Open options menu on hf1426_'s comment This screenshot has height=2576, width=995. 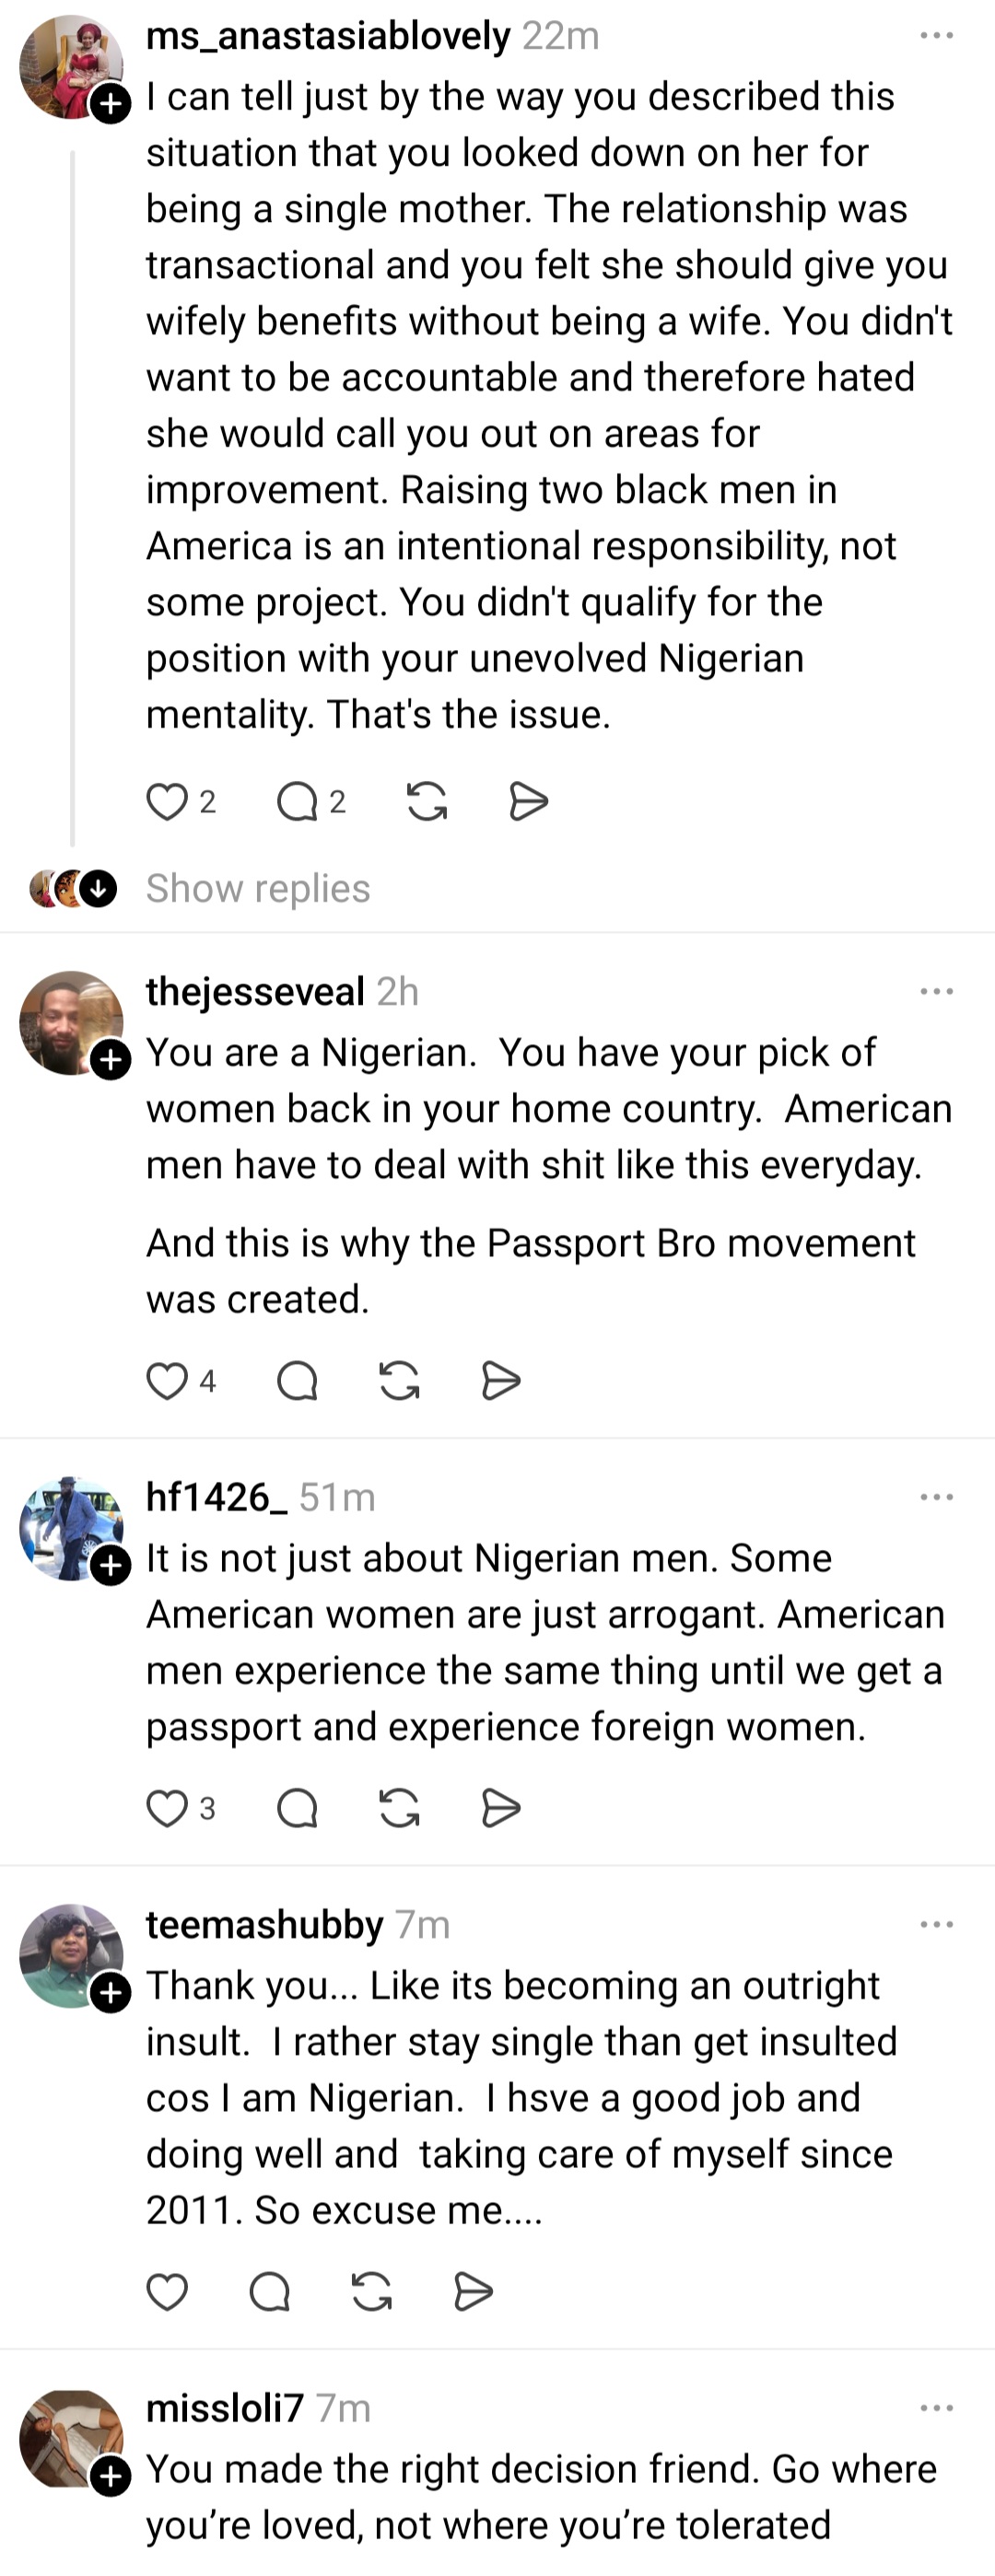tap(936, 1495)
